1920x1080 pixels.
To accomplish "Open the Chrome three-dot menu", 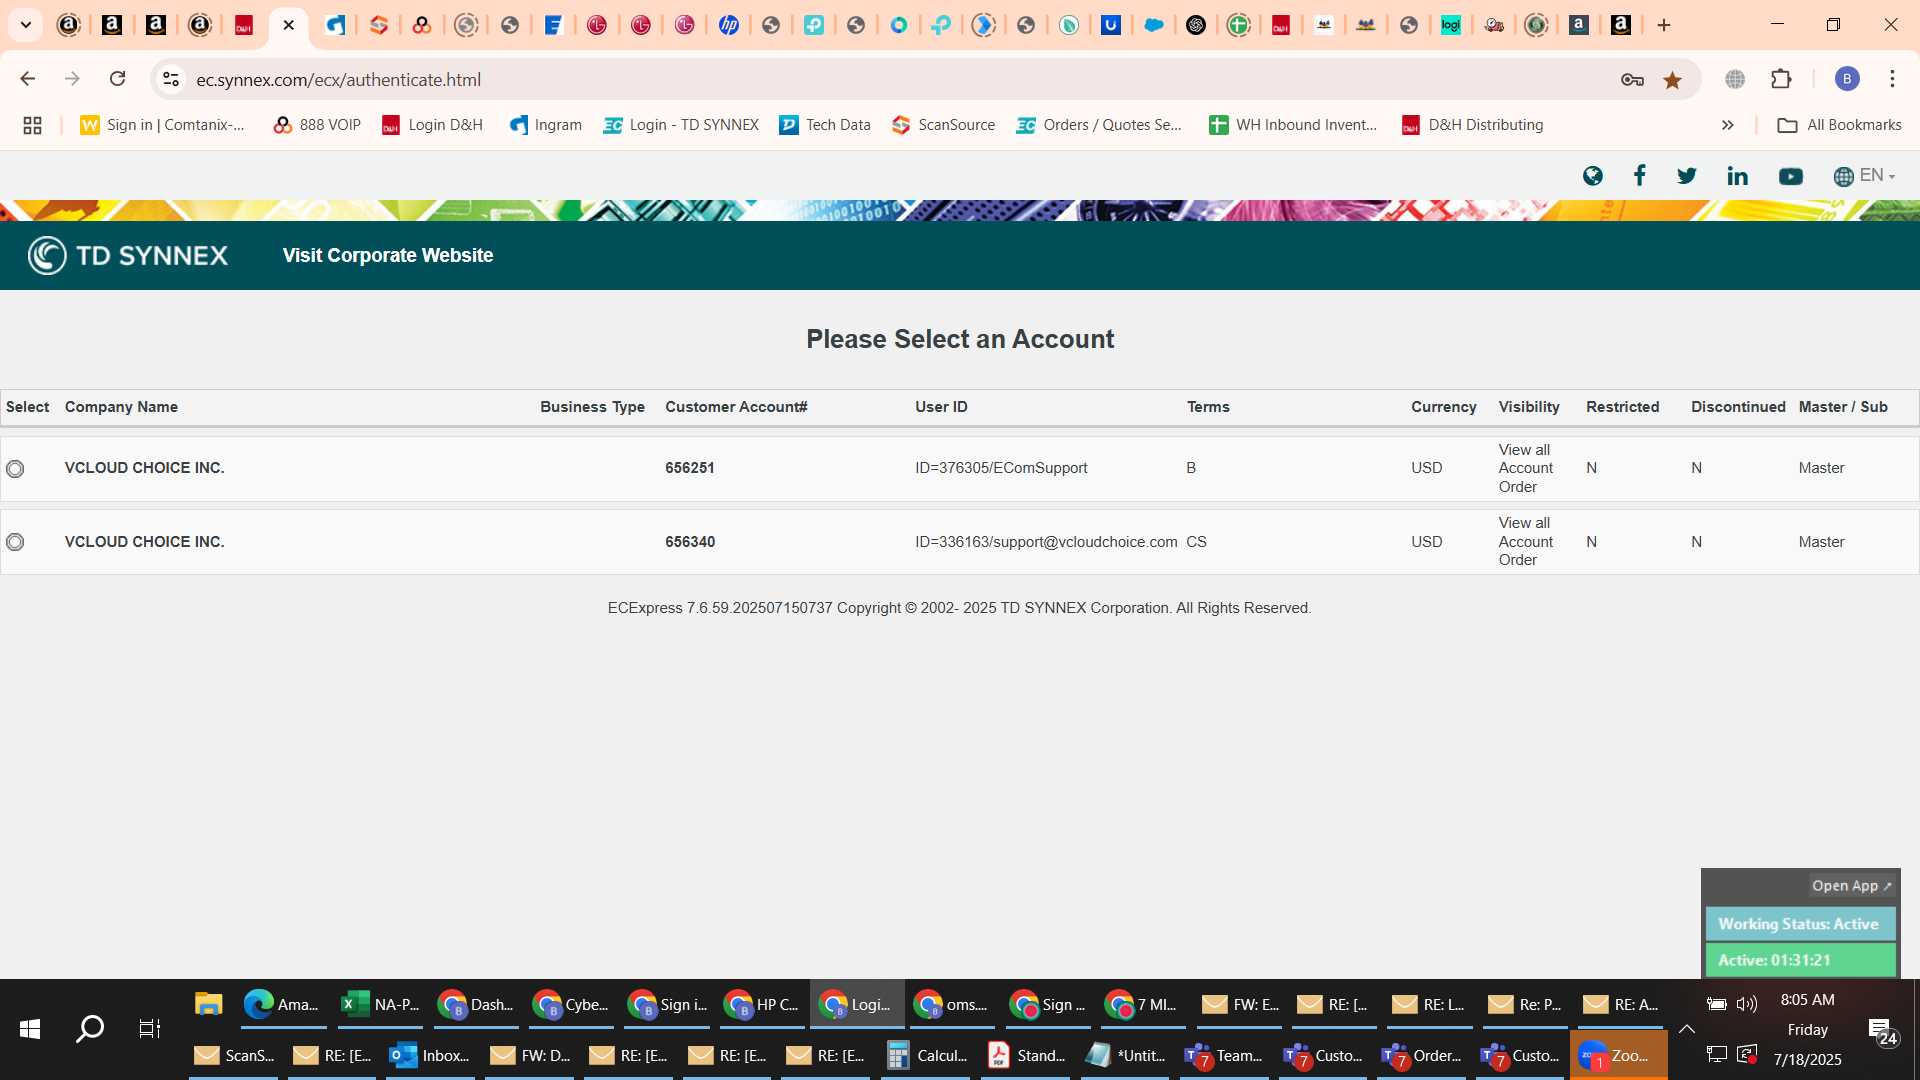I will [x=1892, y=79].
